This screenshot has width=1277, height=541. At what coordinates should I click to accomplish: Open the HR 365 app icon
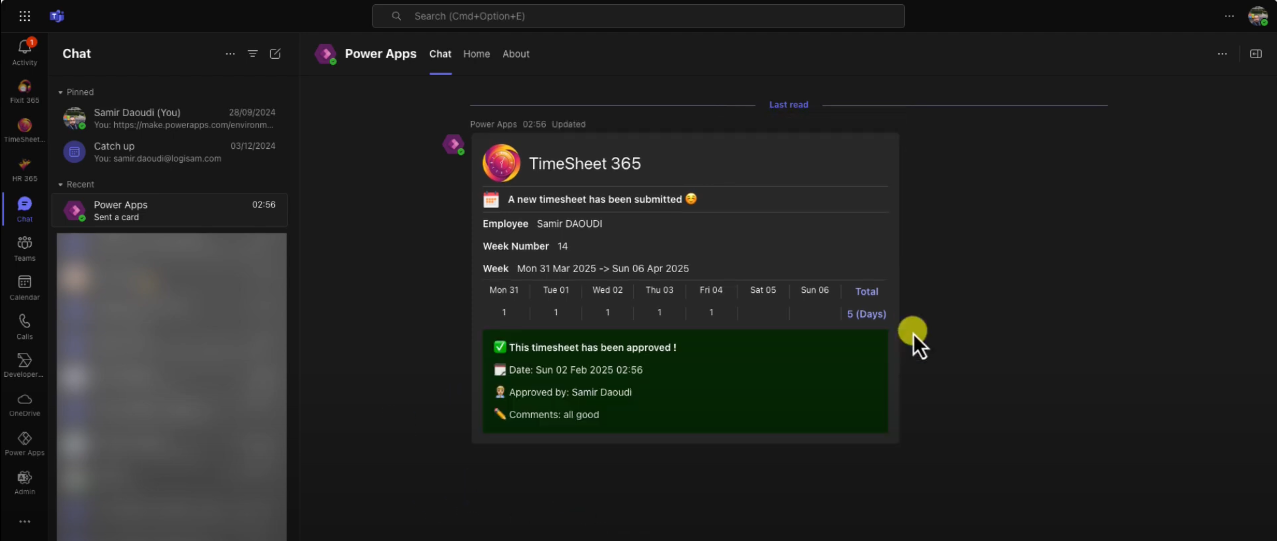[24, 169]
